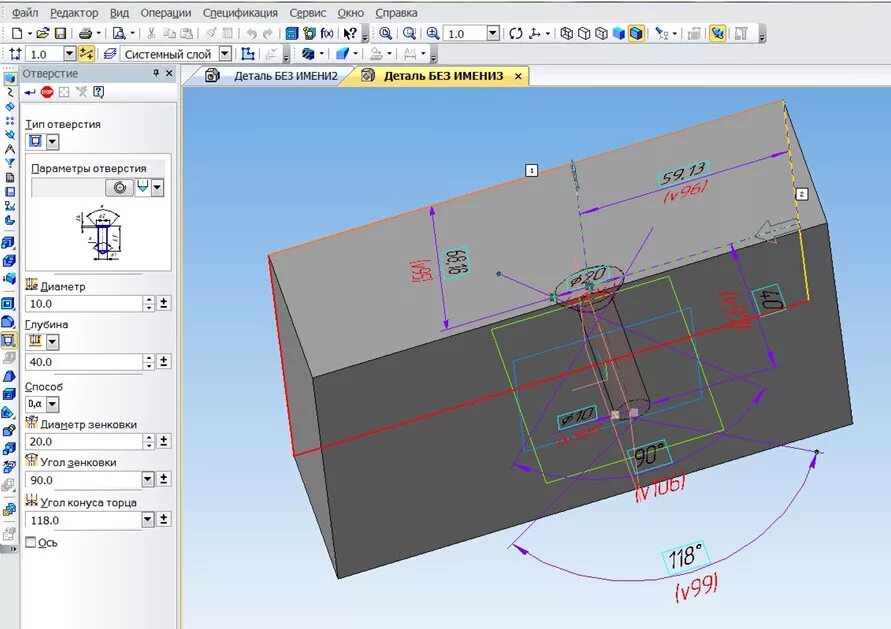Pin the Отверстие panel
This screenshot has height=629, width=891.
point(156,73)
